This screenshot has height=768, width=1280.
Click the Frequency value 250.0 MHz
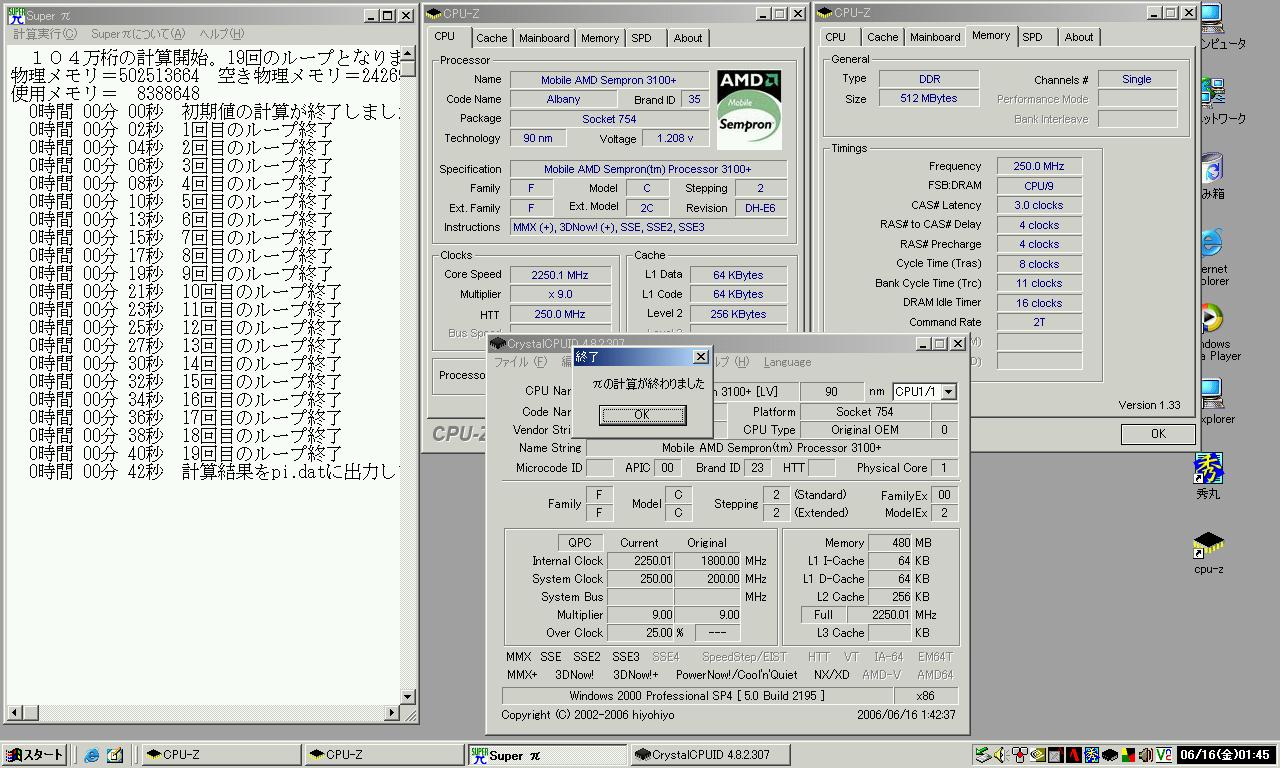tap(1039, 166)
